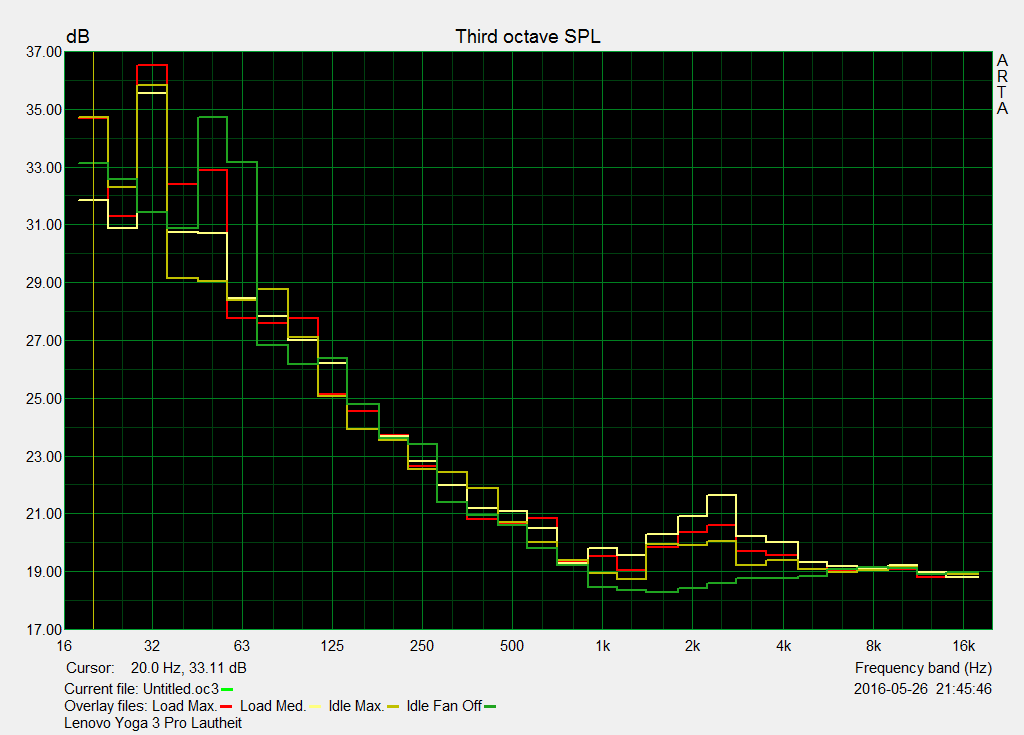Click the red Load Max. color marker
The image size is (1024, 735).
coord(227,706)
